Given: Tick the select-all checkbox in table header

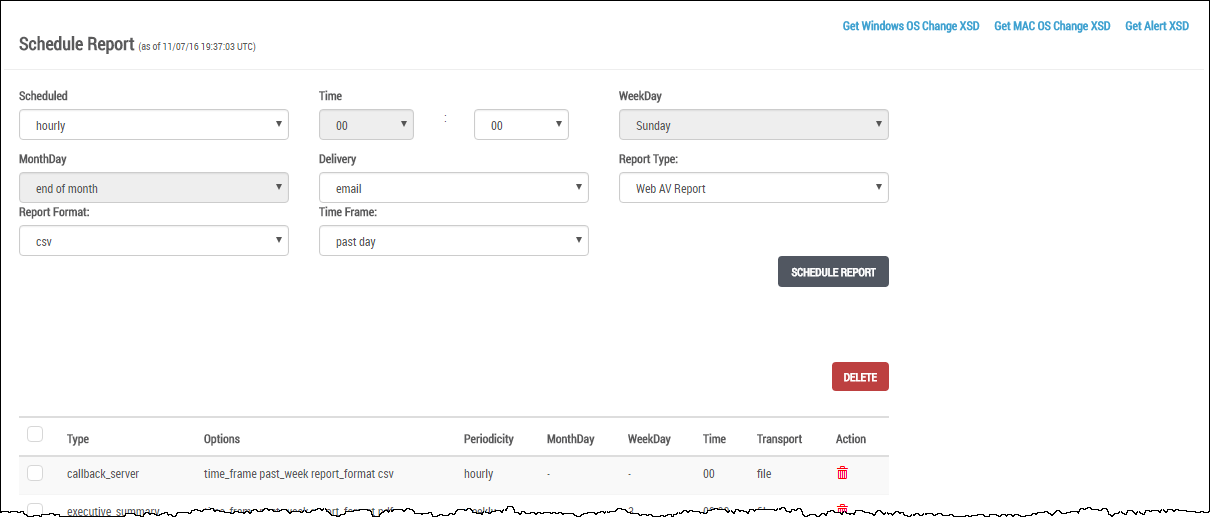Looking at the screenshot, I should coord(35,434).
